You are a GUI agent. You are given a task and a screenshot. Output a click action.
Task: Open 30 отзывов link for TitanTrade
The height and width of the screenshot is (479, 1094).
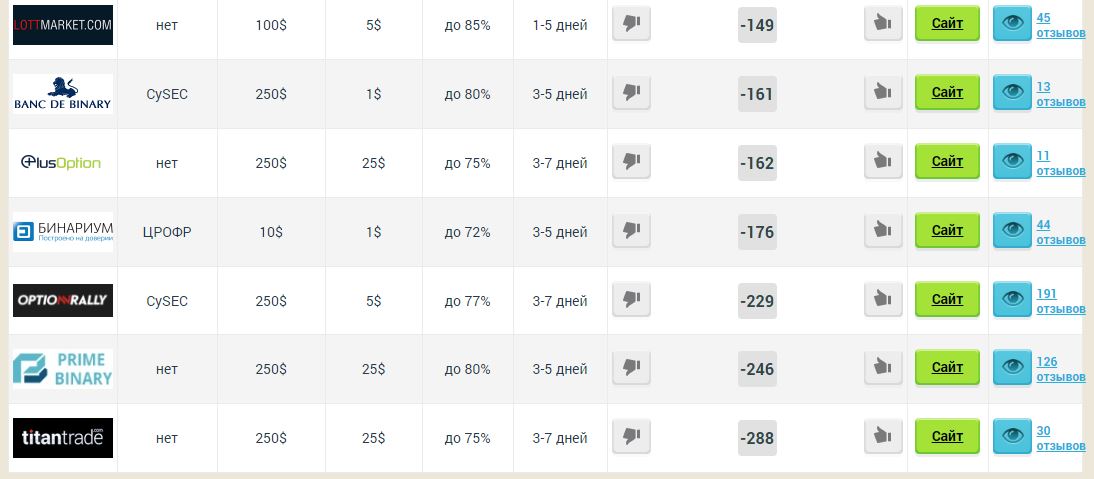coord(1061,439)
